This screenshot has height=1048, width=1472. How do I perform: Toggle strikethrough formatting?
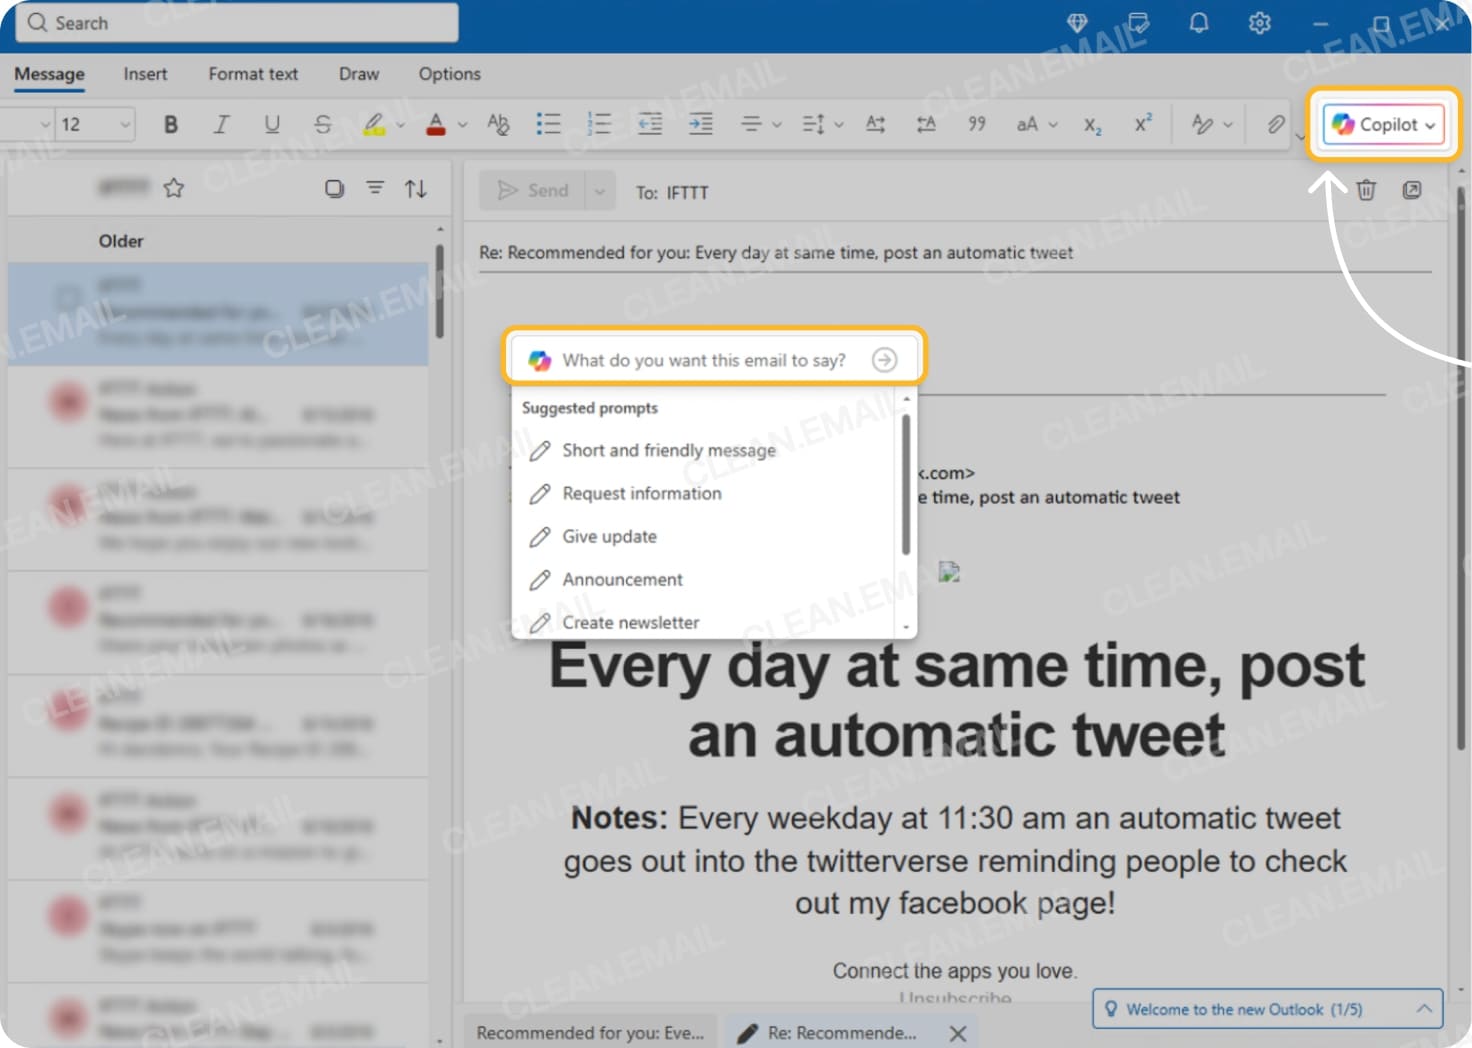point(323,124)
